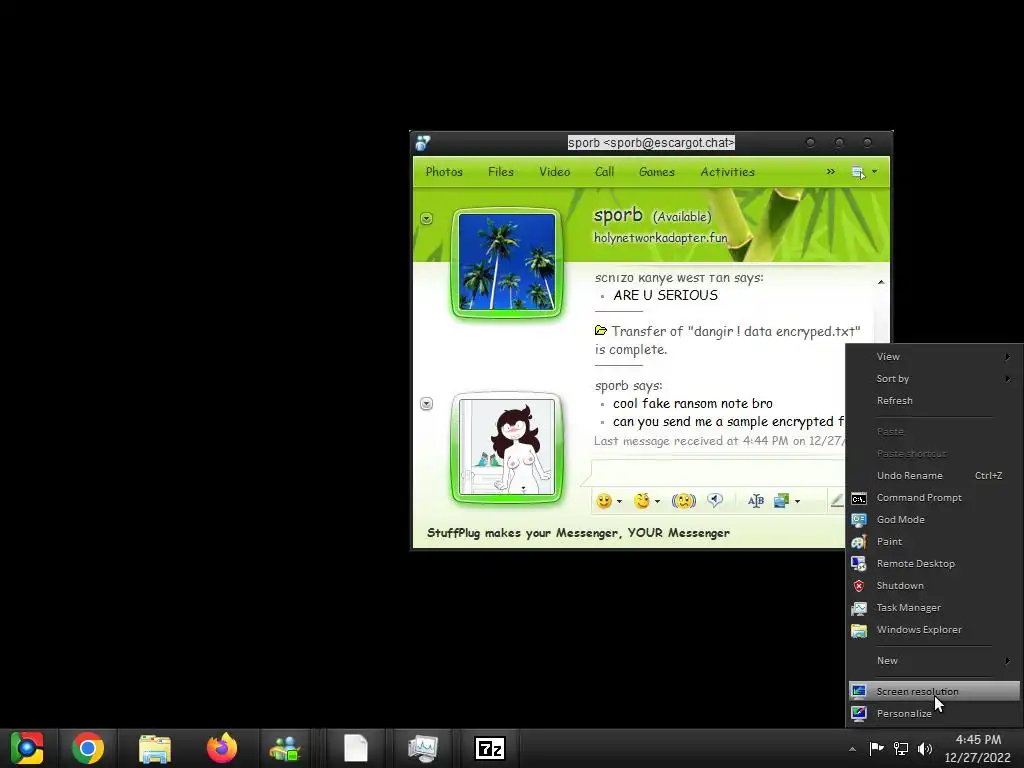
Task: Click the Personalize icon
Action: point(859,714)
